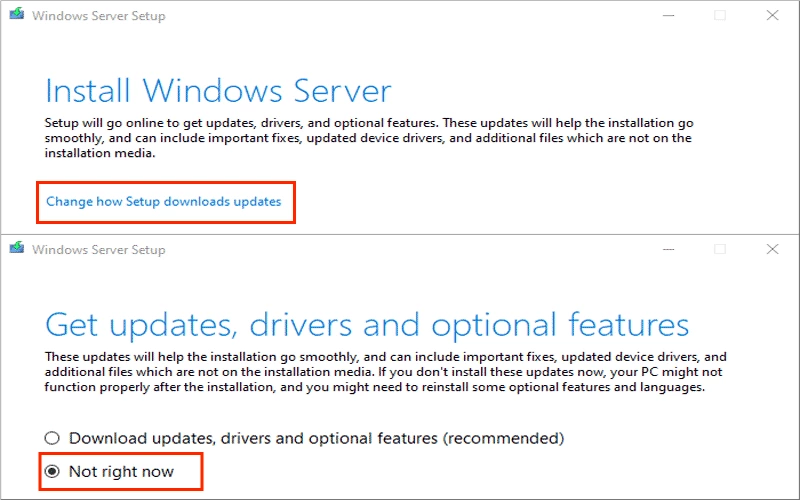The image size is (800, 500).
Task: Minimize the upper Windows Server Setup window
Action: click(668, 15)
